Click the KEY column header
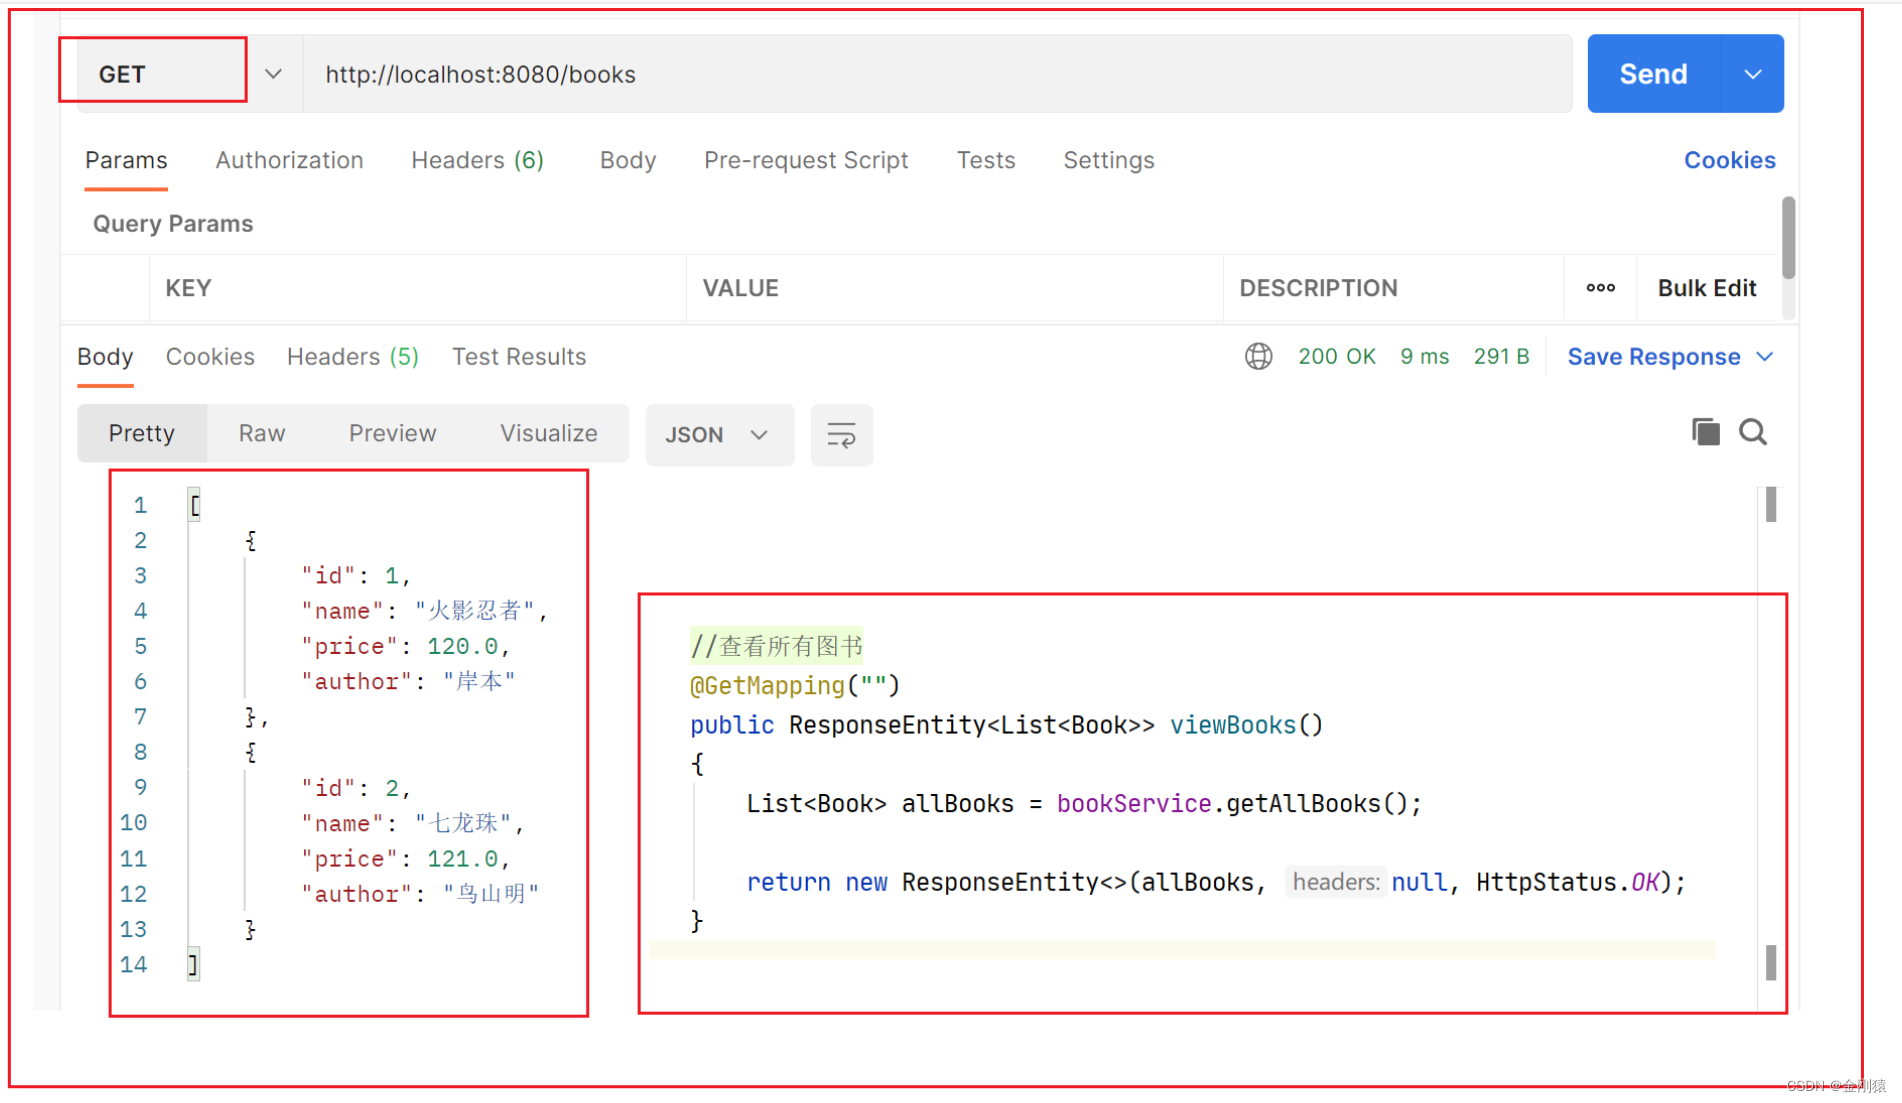This screenshot has height=1103, width=1902. [188, 288]
